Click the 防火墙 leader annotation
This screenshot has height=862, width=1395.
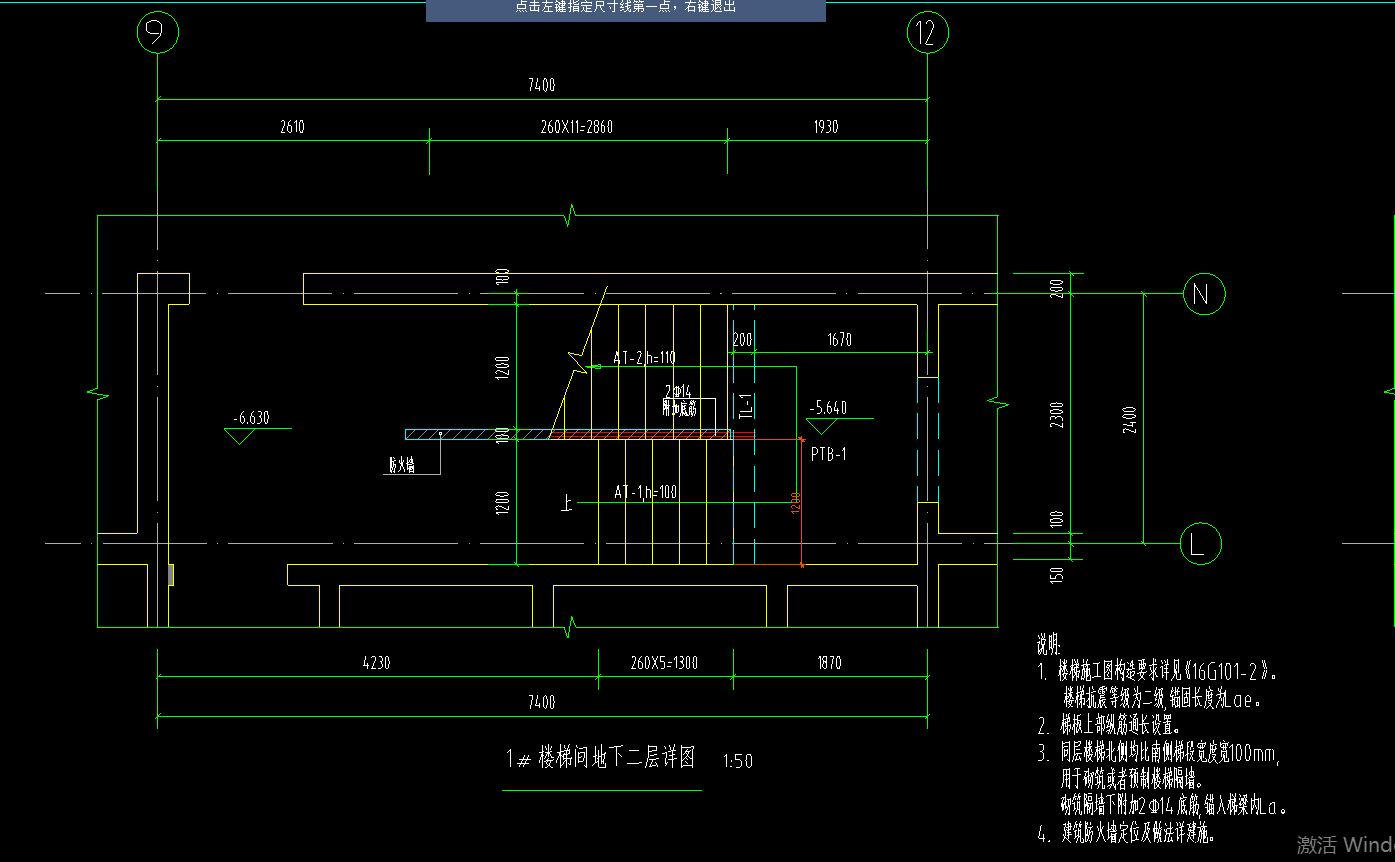click(x=402, y=465)
